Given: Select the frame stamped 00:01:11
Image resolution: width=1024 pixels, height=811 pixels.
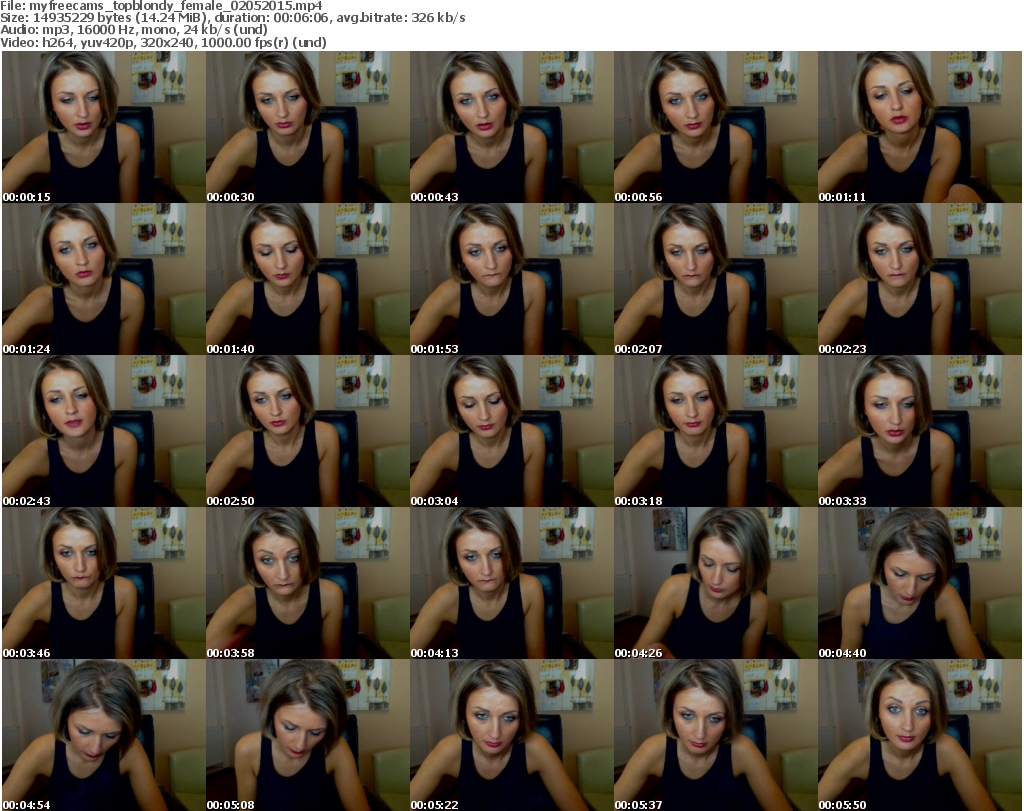Looking at the screenshot, I should [920, 127].
